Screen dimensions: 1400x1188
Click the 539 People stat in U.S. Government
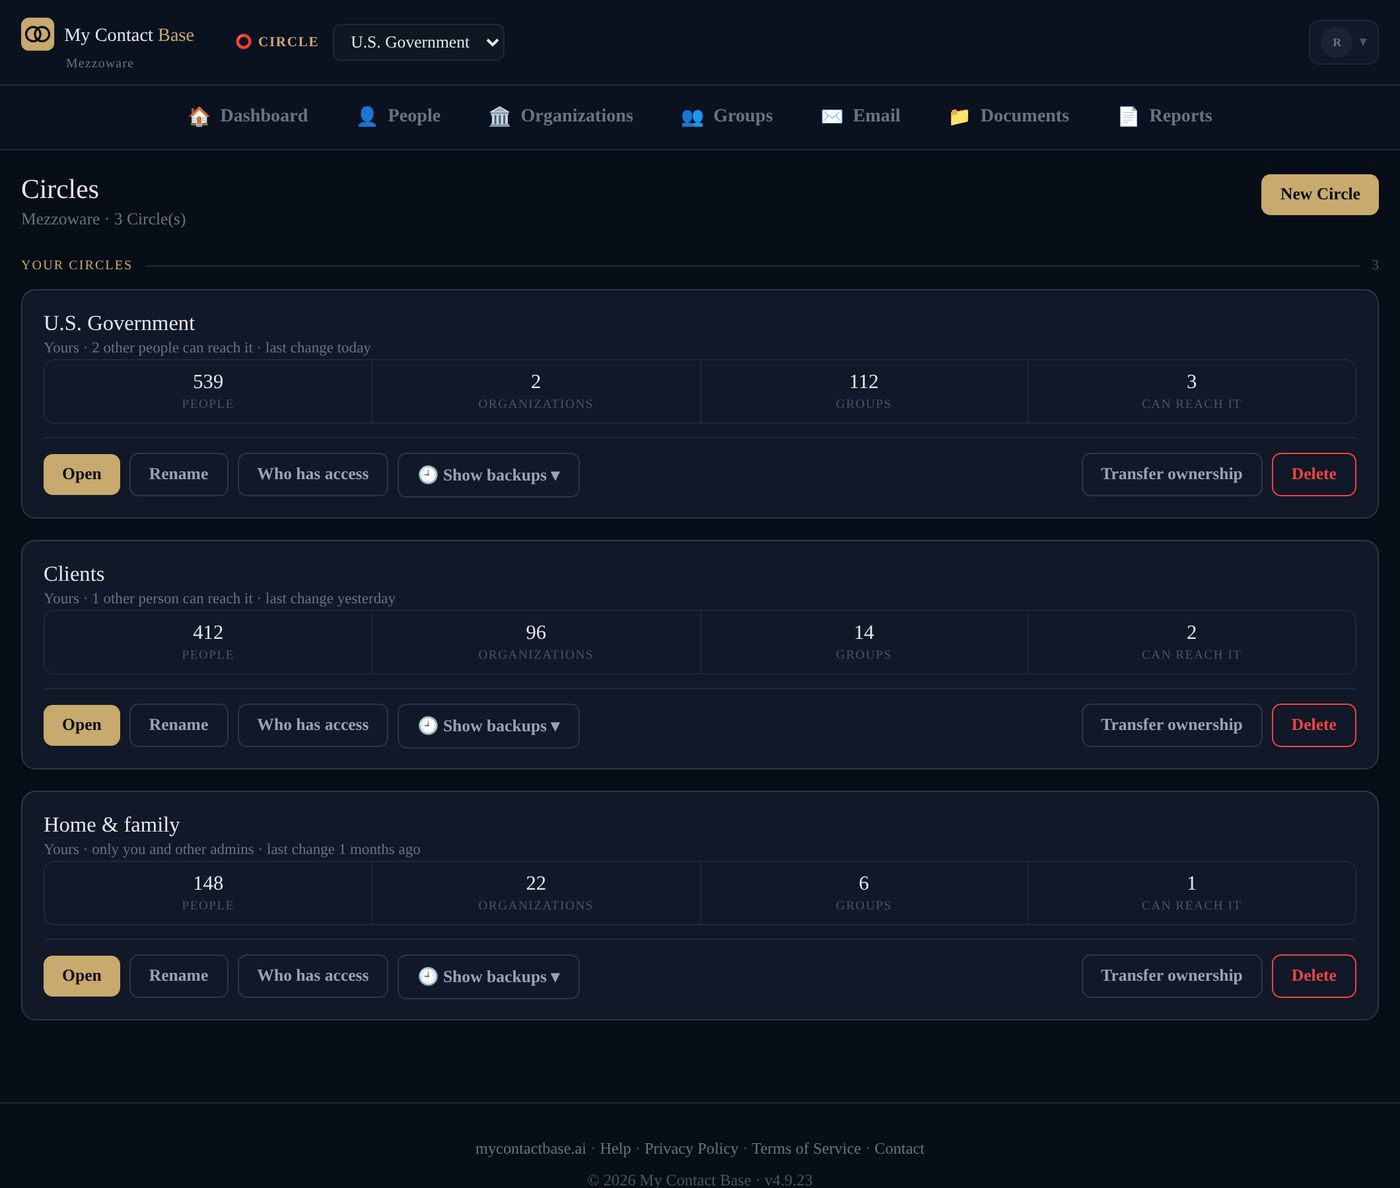[x=208, y=391]
